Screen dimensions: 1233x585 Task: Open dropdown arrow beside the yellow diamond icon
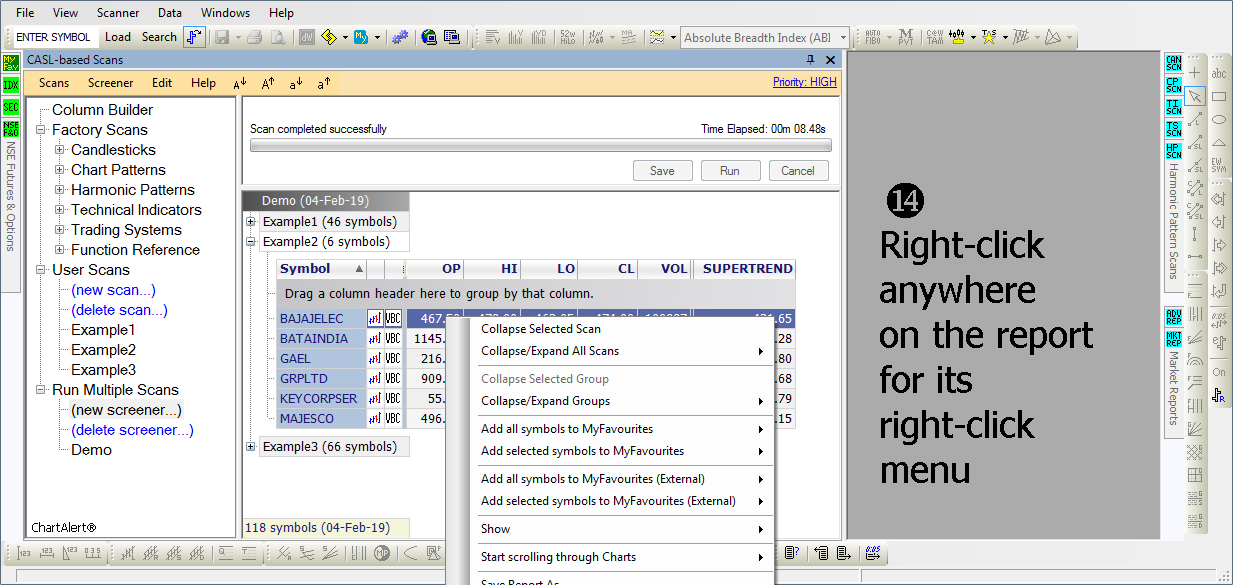pos(345,38)
